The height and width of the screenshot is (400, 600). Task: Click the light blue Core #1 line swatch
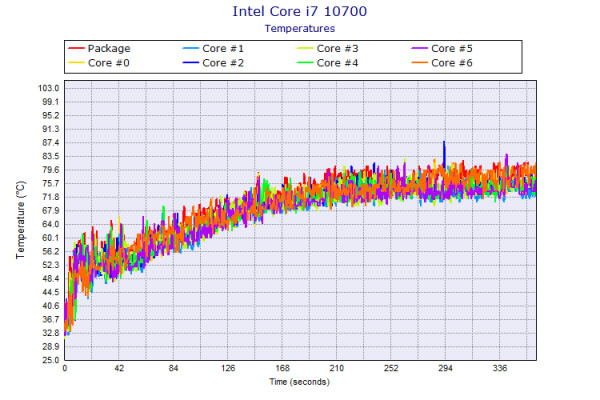191,49
